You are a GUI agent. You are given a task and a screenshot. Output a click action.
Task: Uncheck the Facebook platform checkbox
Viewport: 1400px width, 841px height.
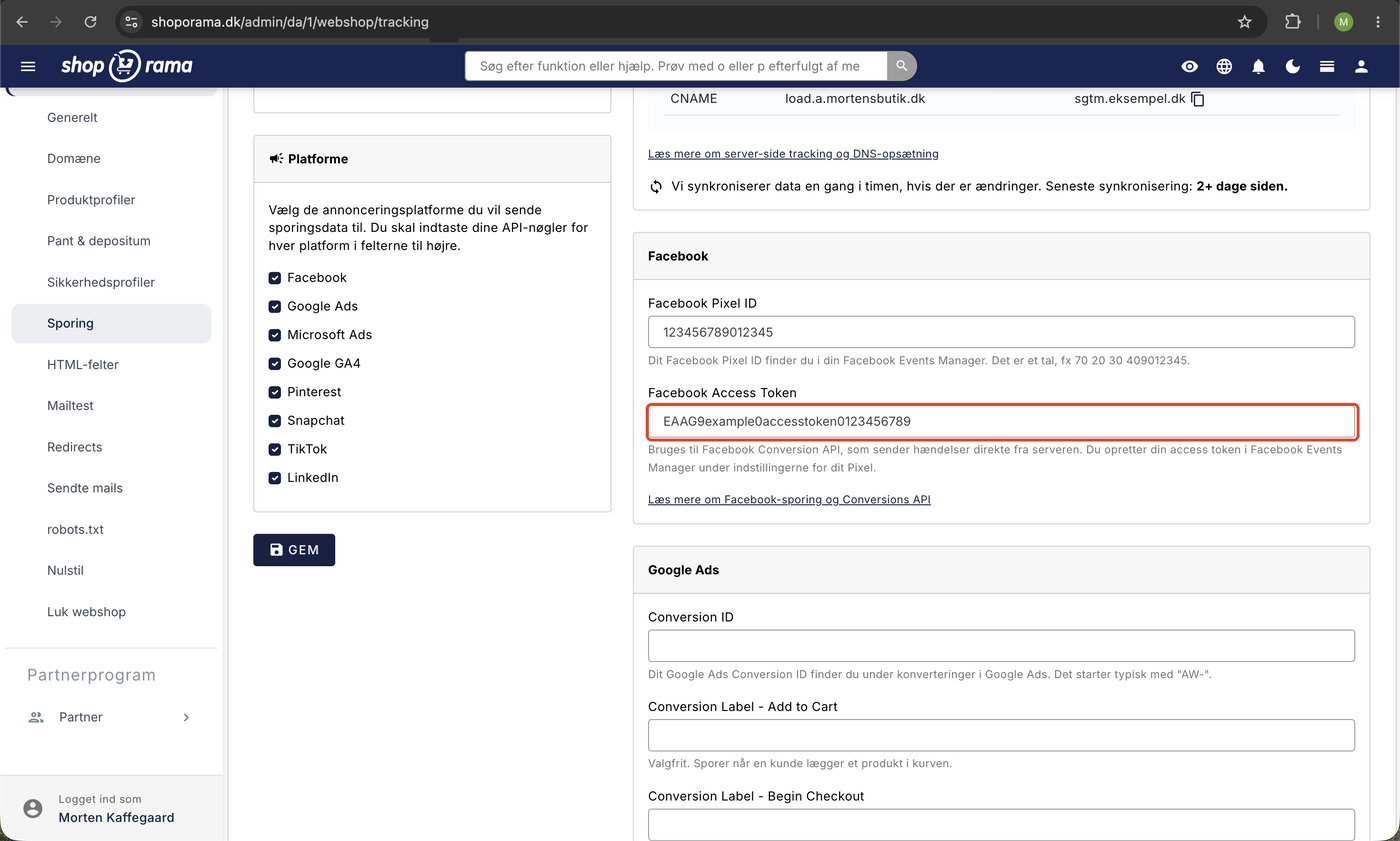pyautogui.click(x=274, y=278)
